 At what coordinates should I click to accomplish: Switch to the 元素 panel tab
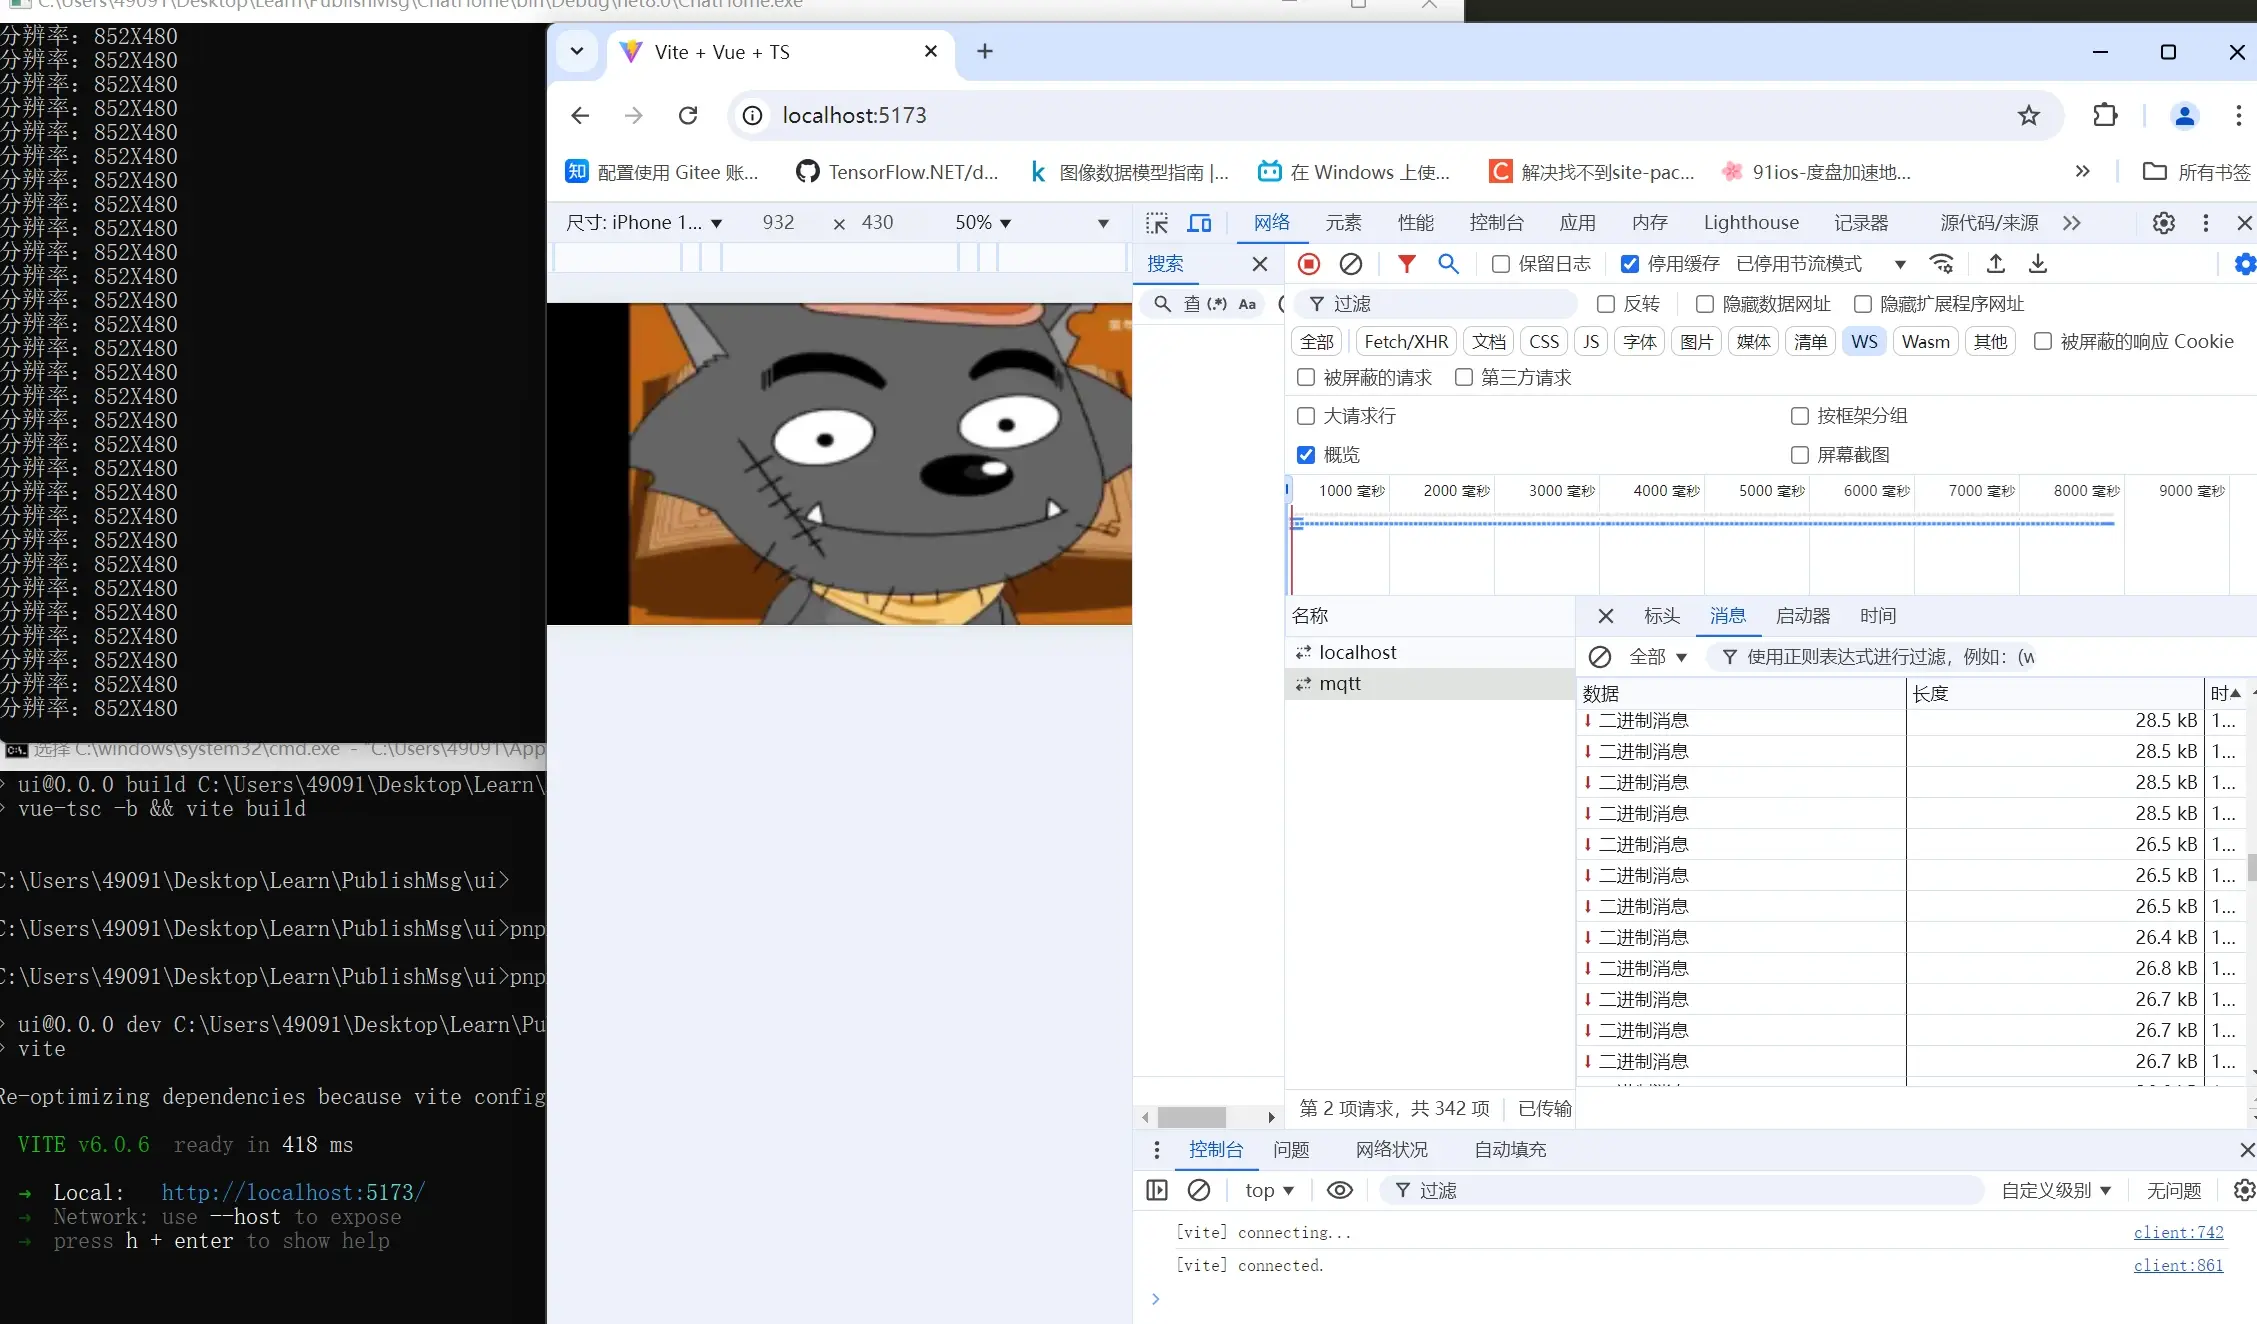tap(1343, 223)
